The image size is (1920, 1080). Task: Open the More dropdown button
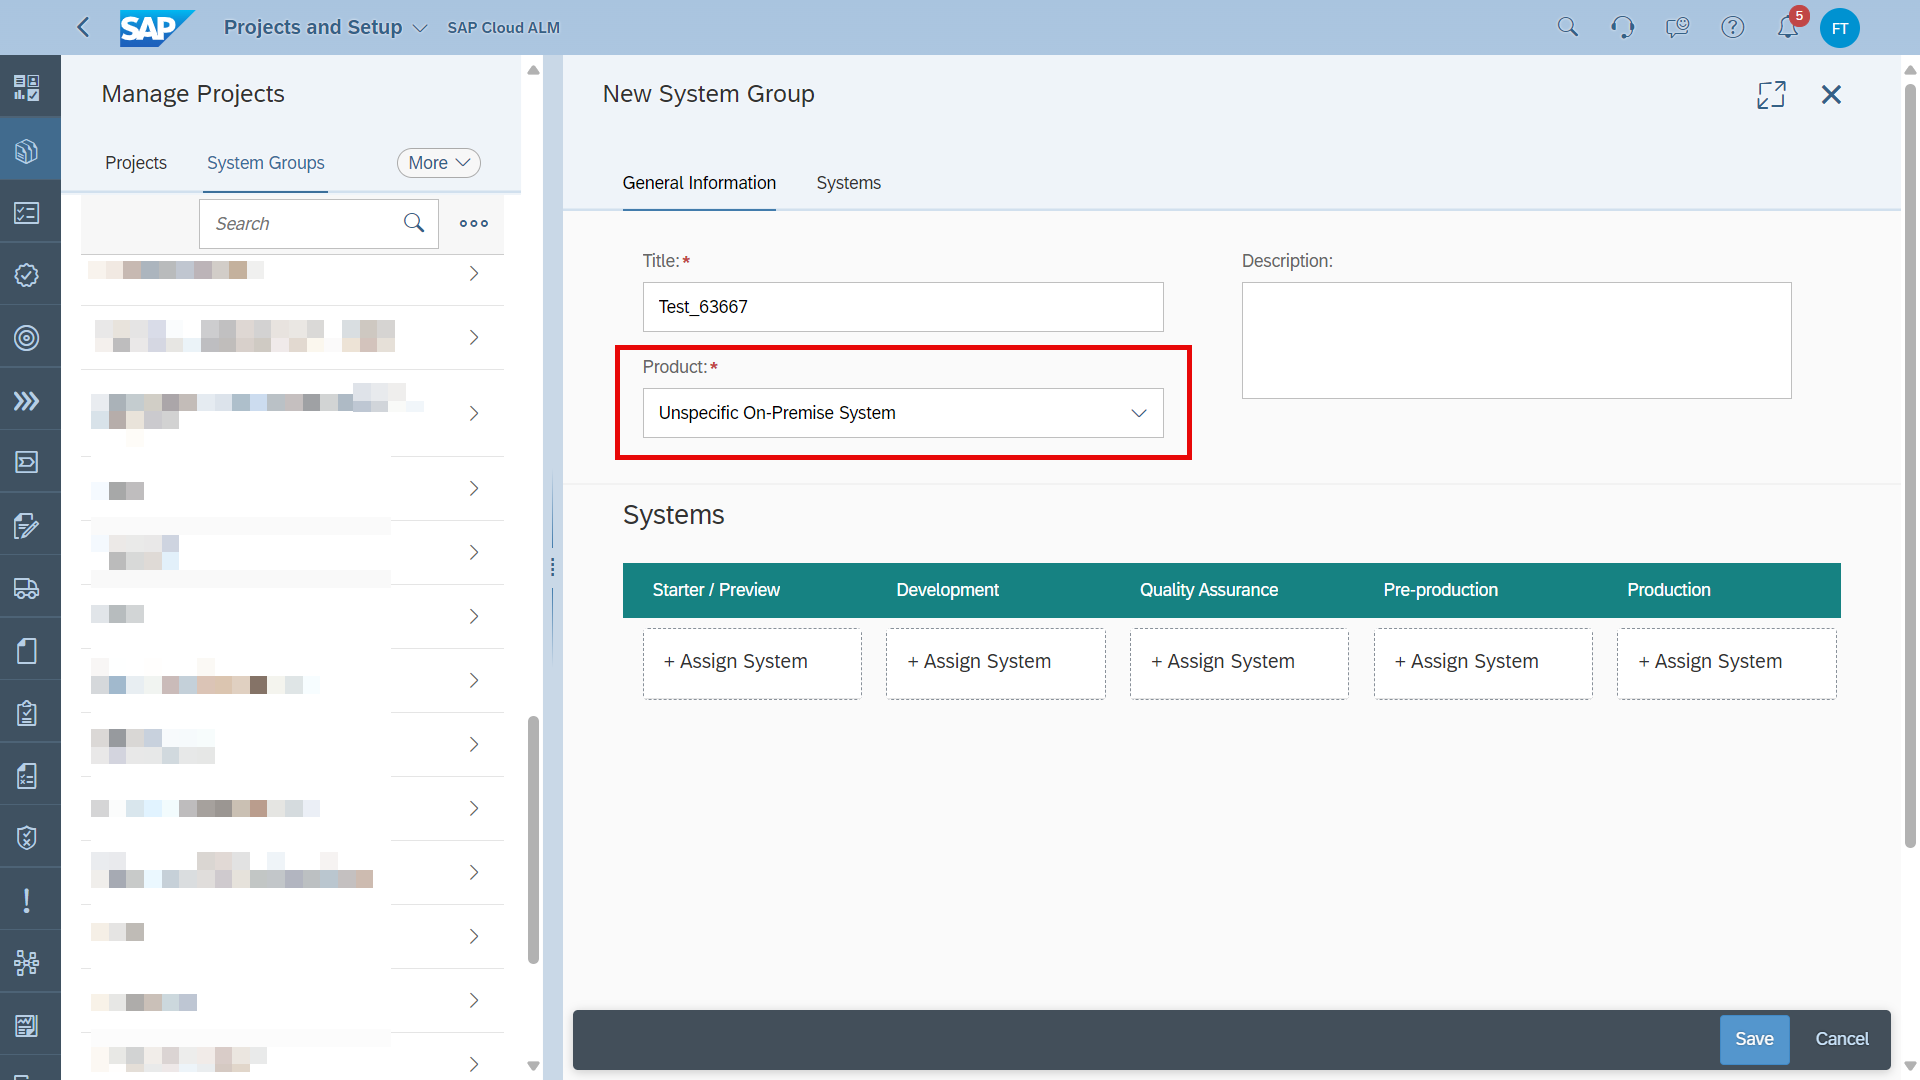click(x=438, y=163)
